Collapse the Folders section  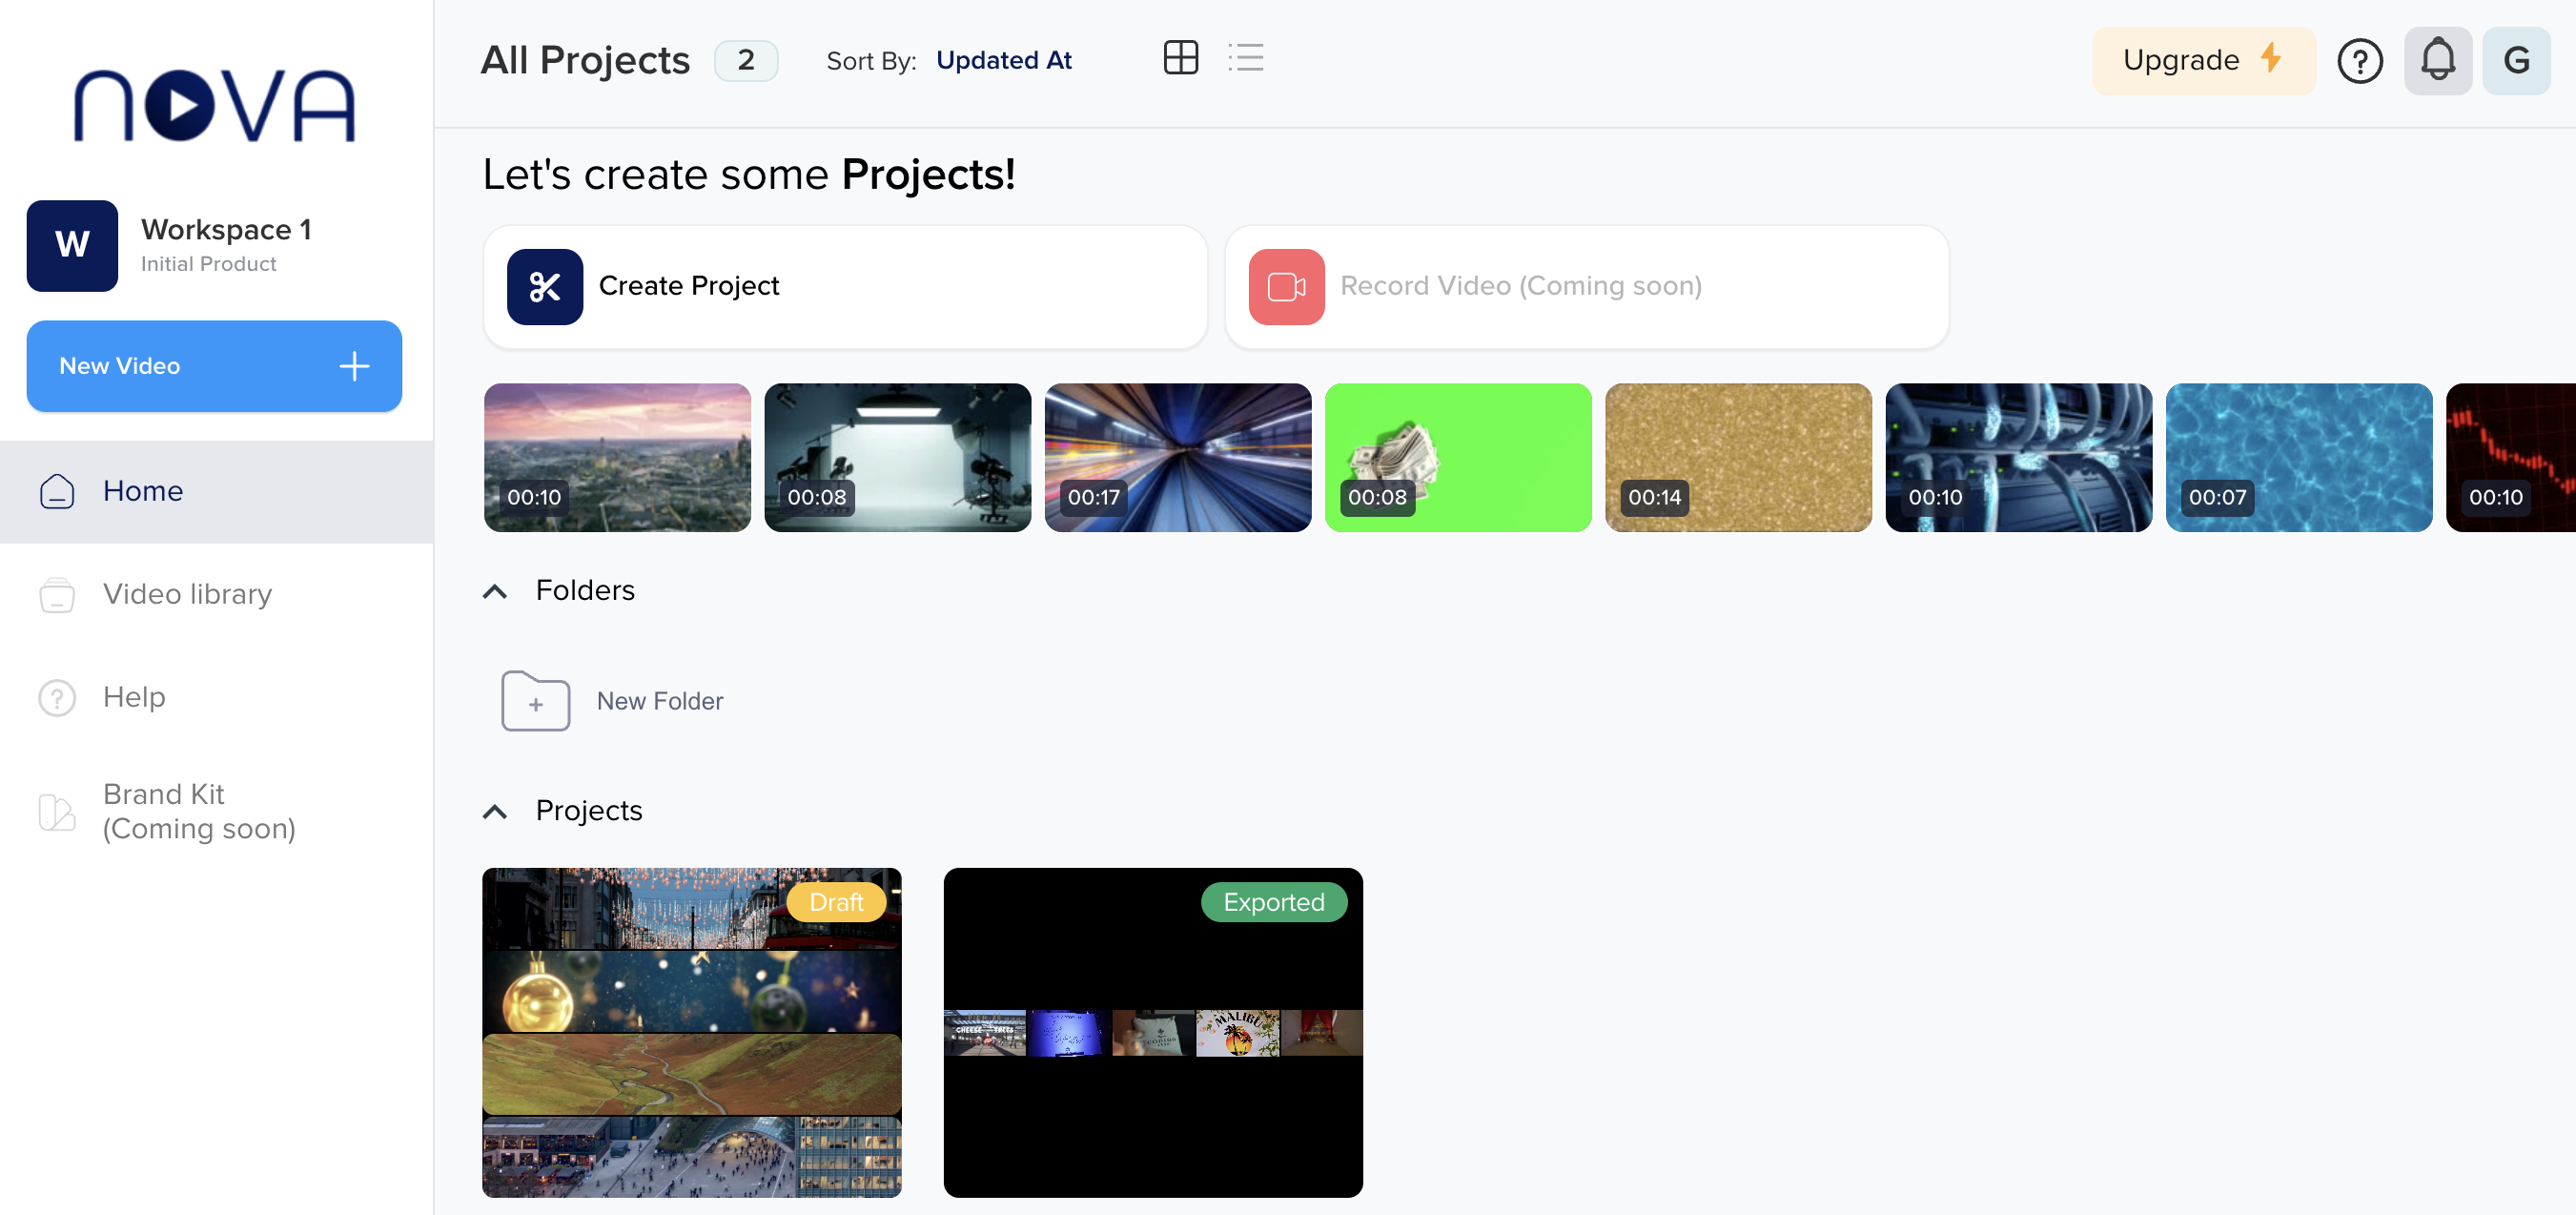point(495,591)
